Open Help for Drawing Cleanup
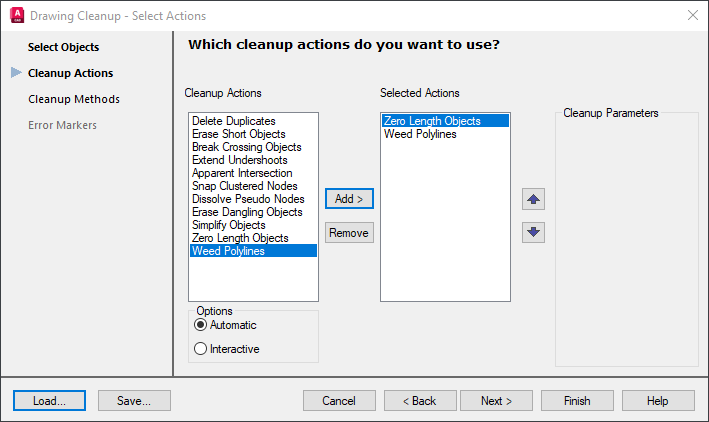Screen dimensions: 709x422 (x=657, y=401)
